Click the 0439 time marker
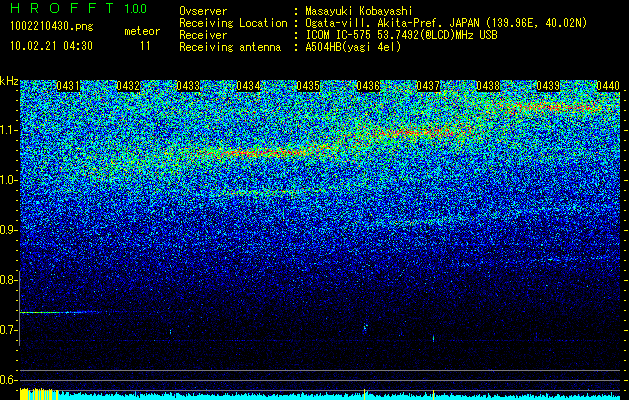 (x=548, y=86)
